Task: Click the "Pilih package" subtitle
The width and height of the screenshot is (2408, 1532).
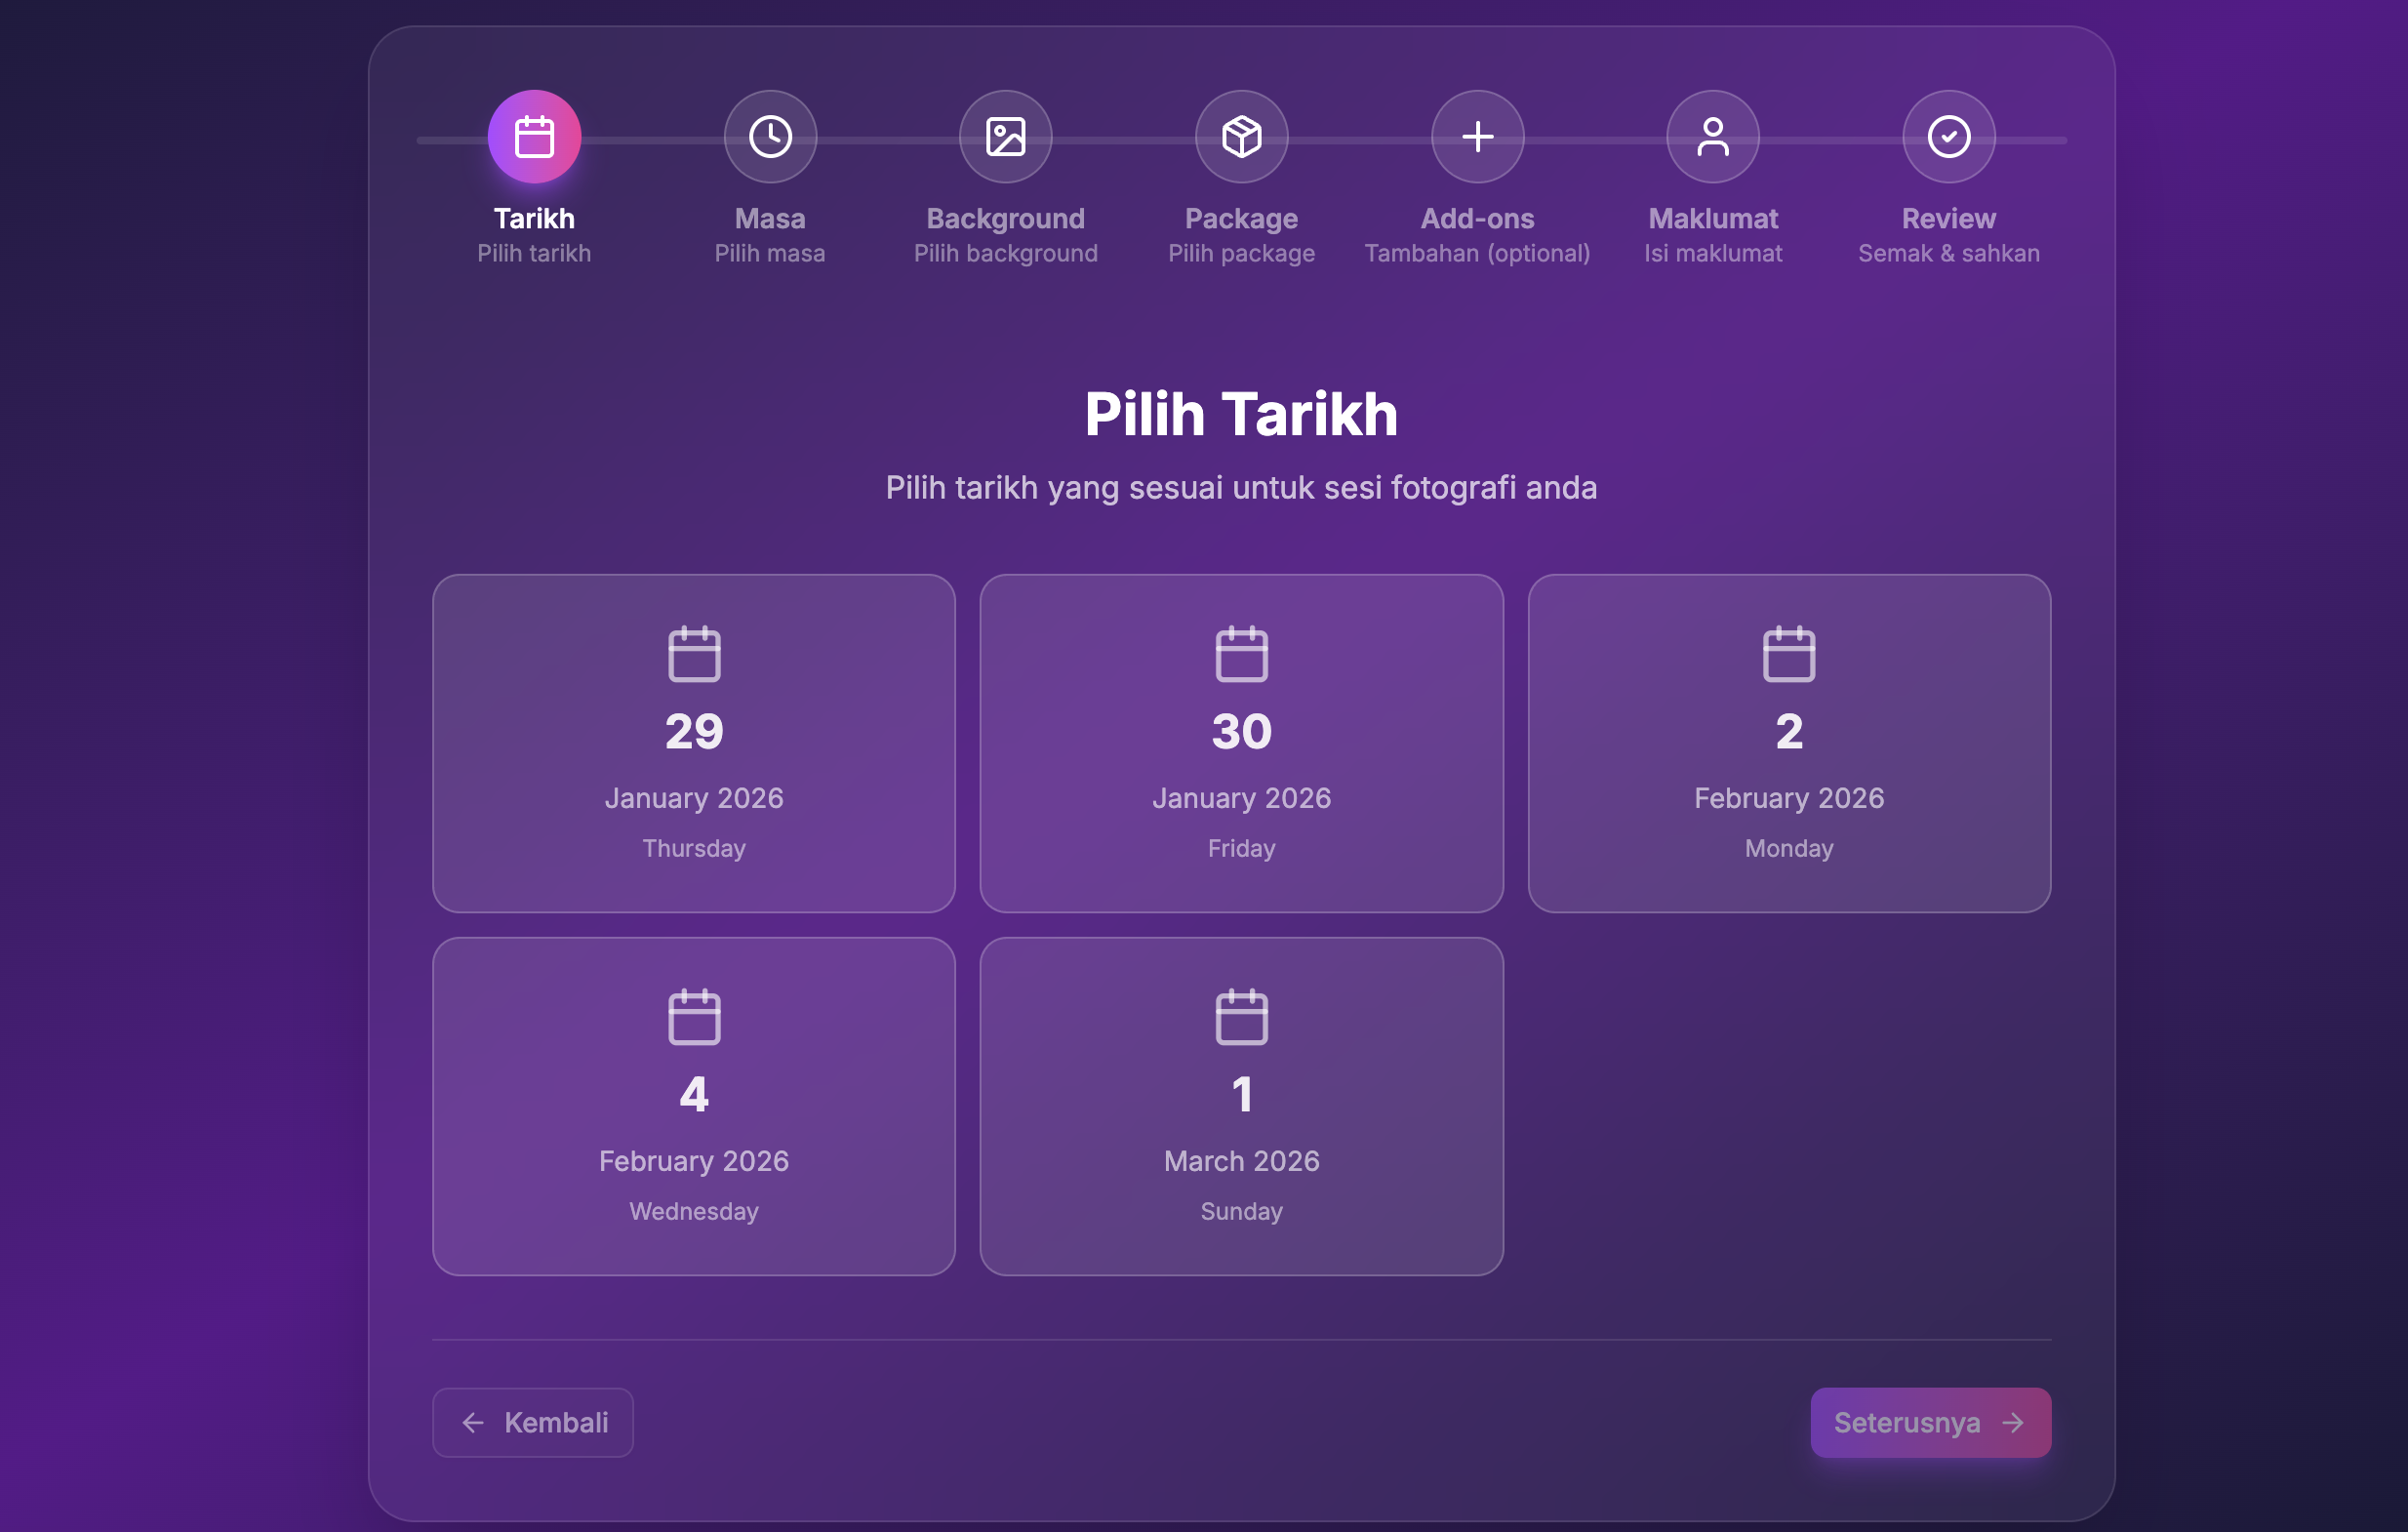Action: coord(1241,253)
